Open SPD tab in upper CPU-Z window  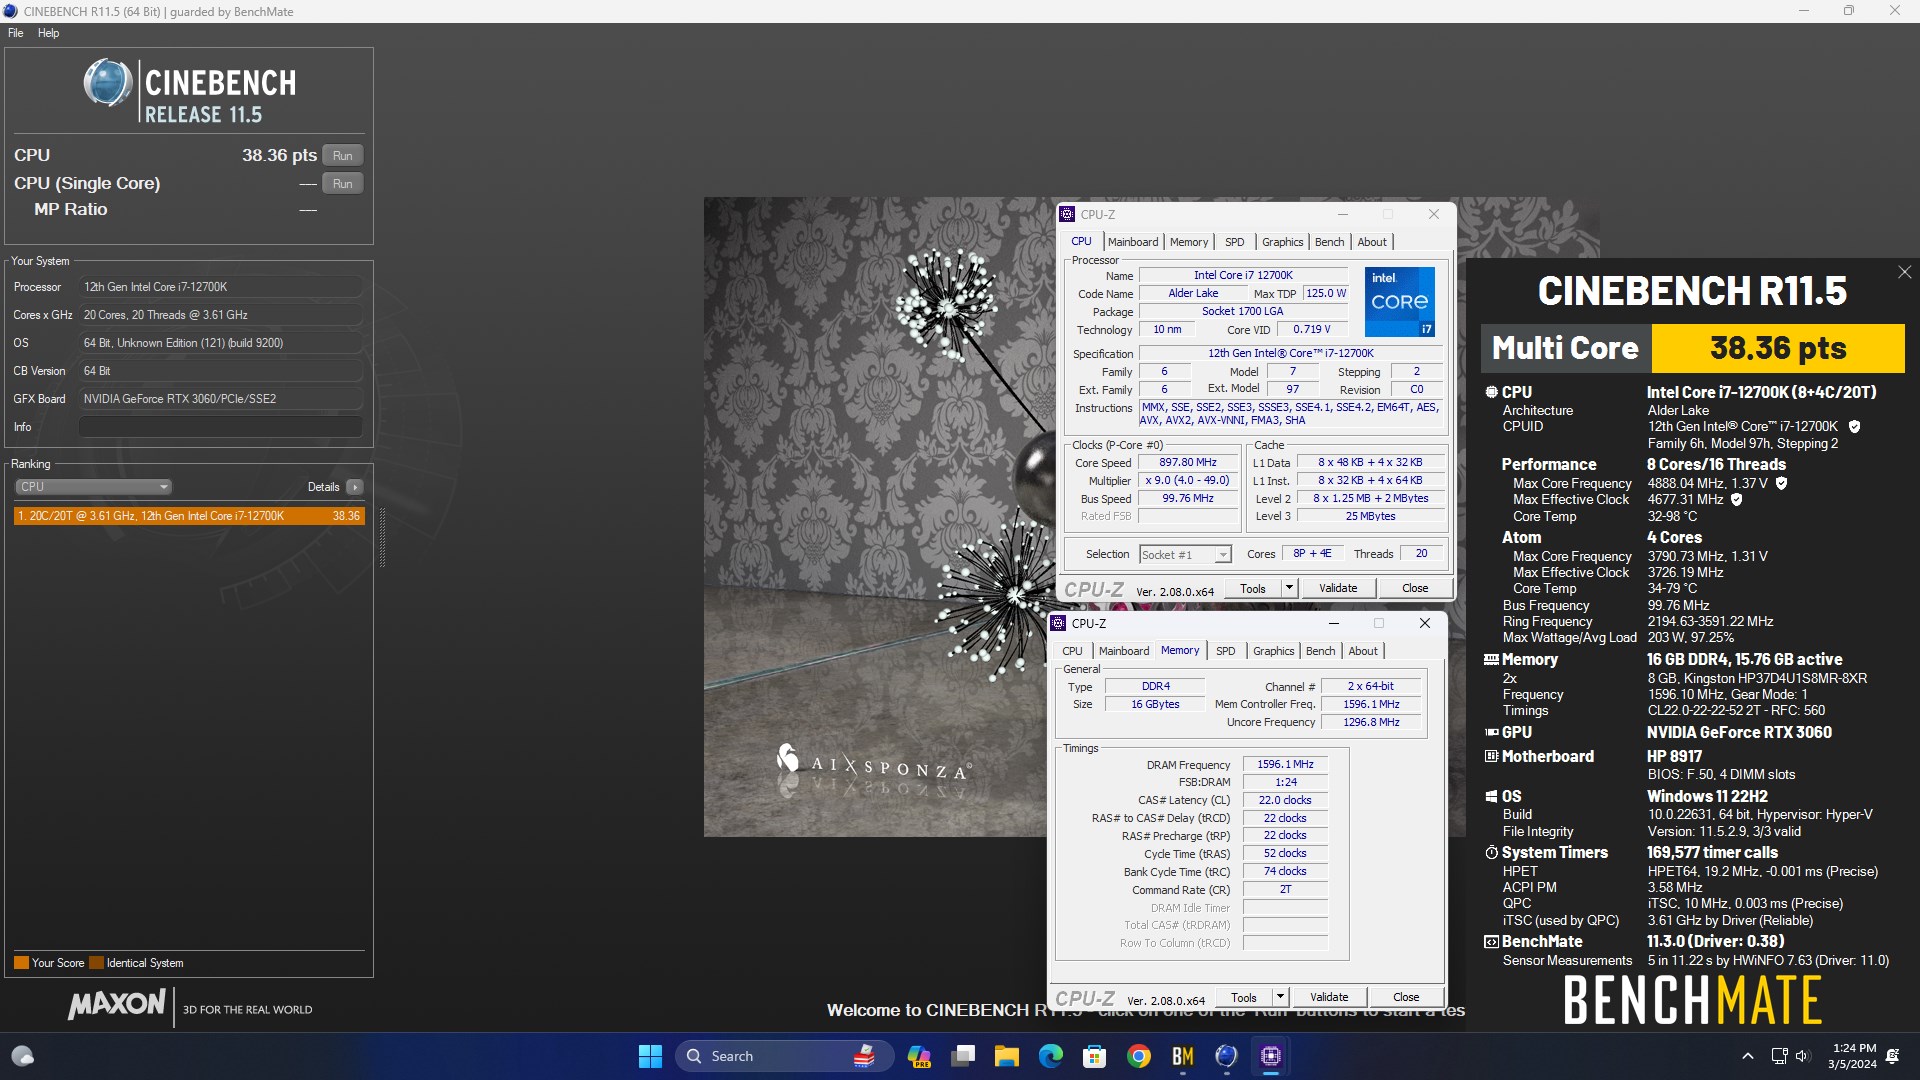point(1235,242)
